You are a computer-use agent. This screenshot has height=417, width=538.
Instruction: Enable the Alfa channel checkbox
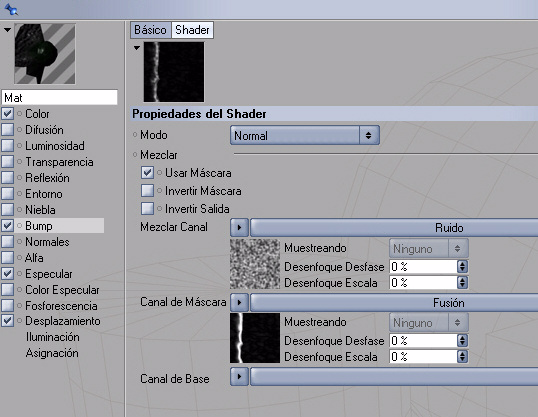(x=8, y=257)
